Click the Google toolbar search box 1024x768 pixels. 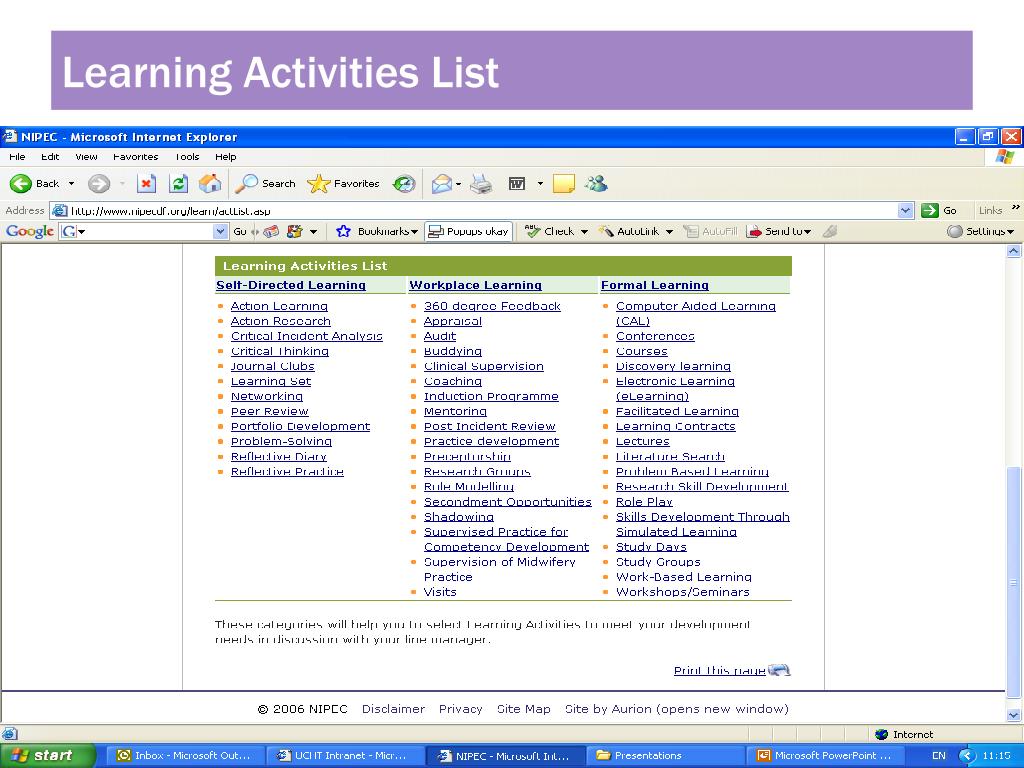tap(144, 231)
